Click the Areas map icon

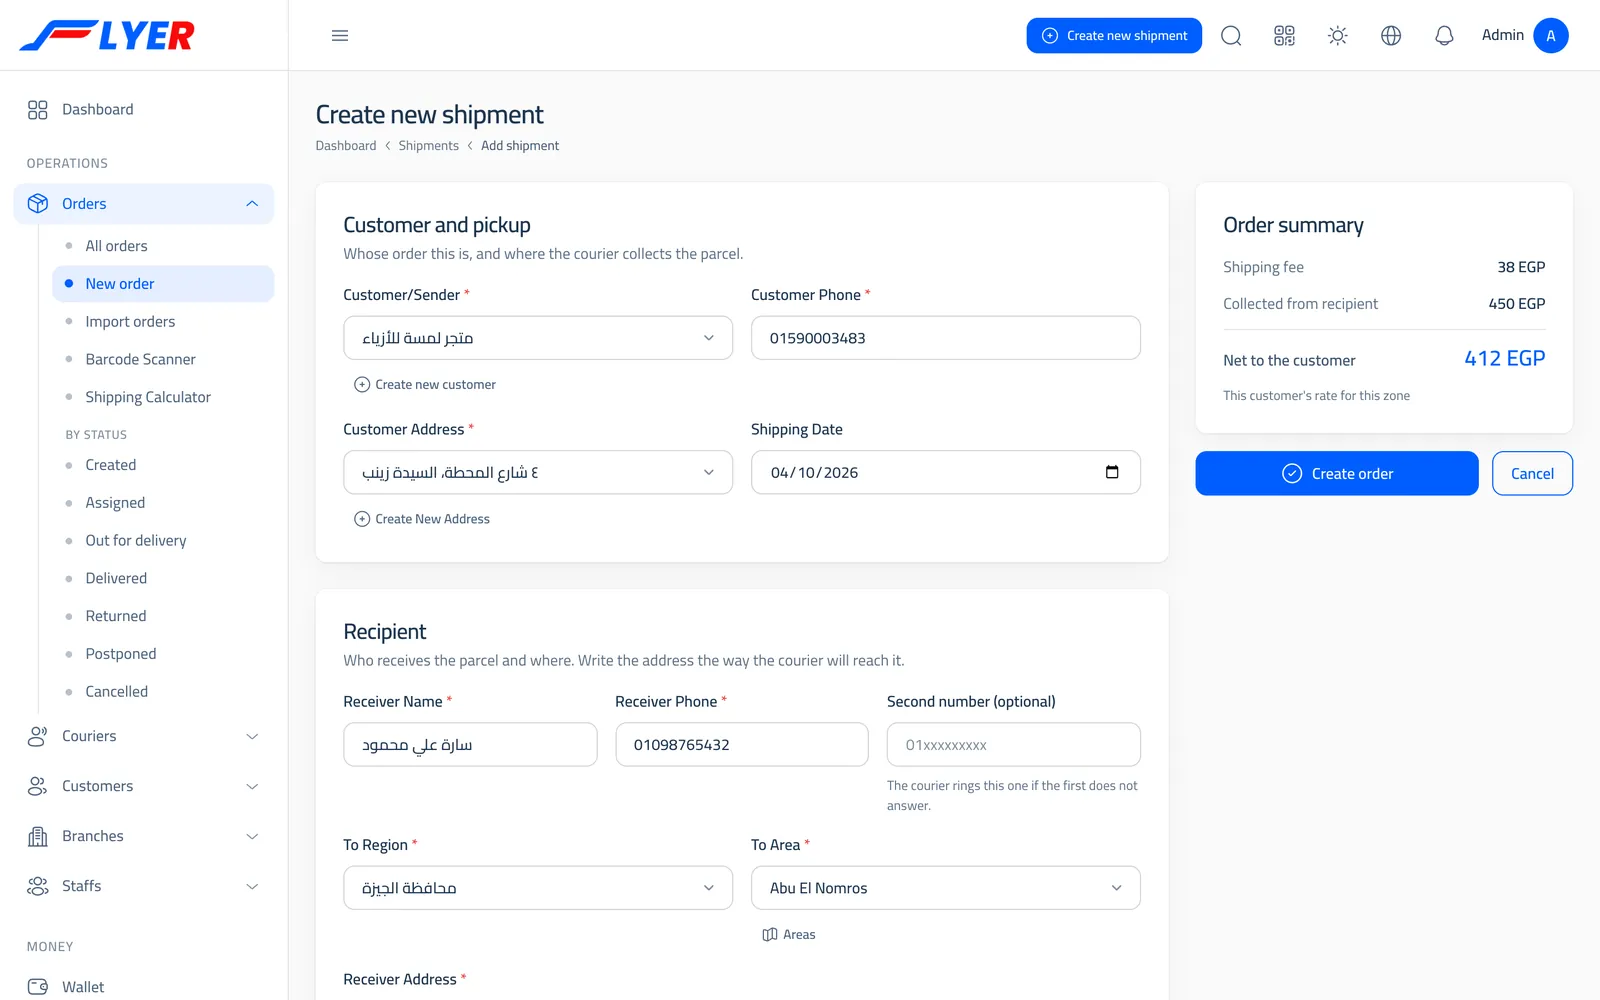[x=769, y=935]
